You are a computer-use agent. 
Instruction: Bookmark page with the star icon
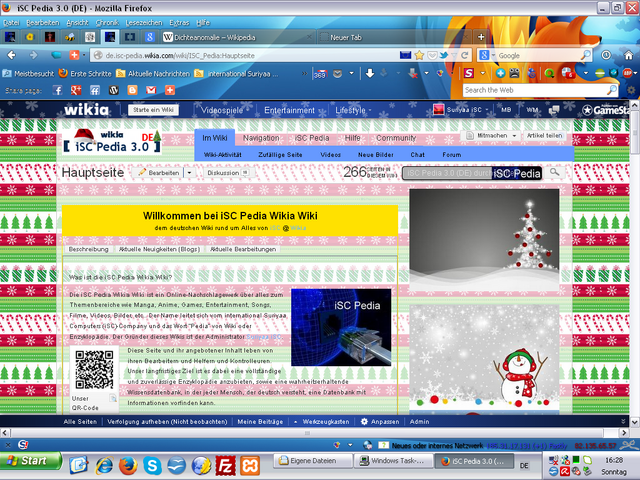[x=419, y=55]
